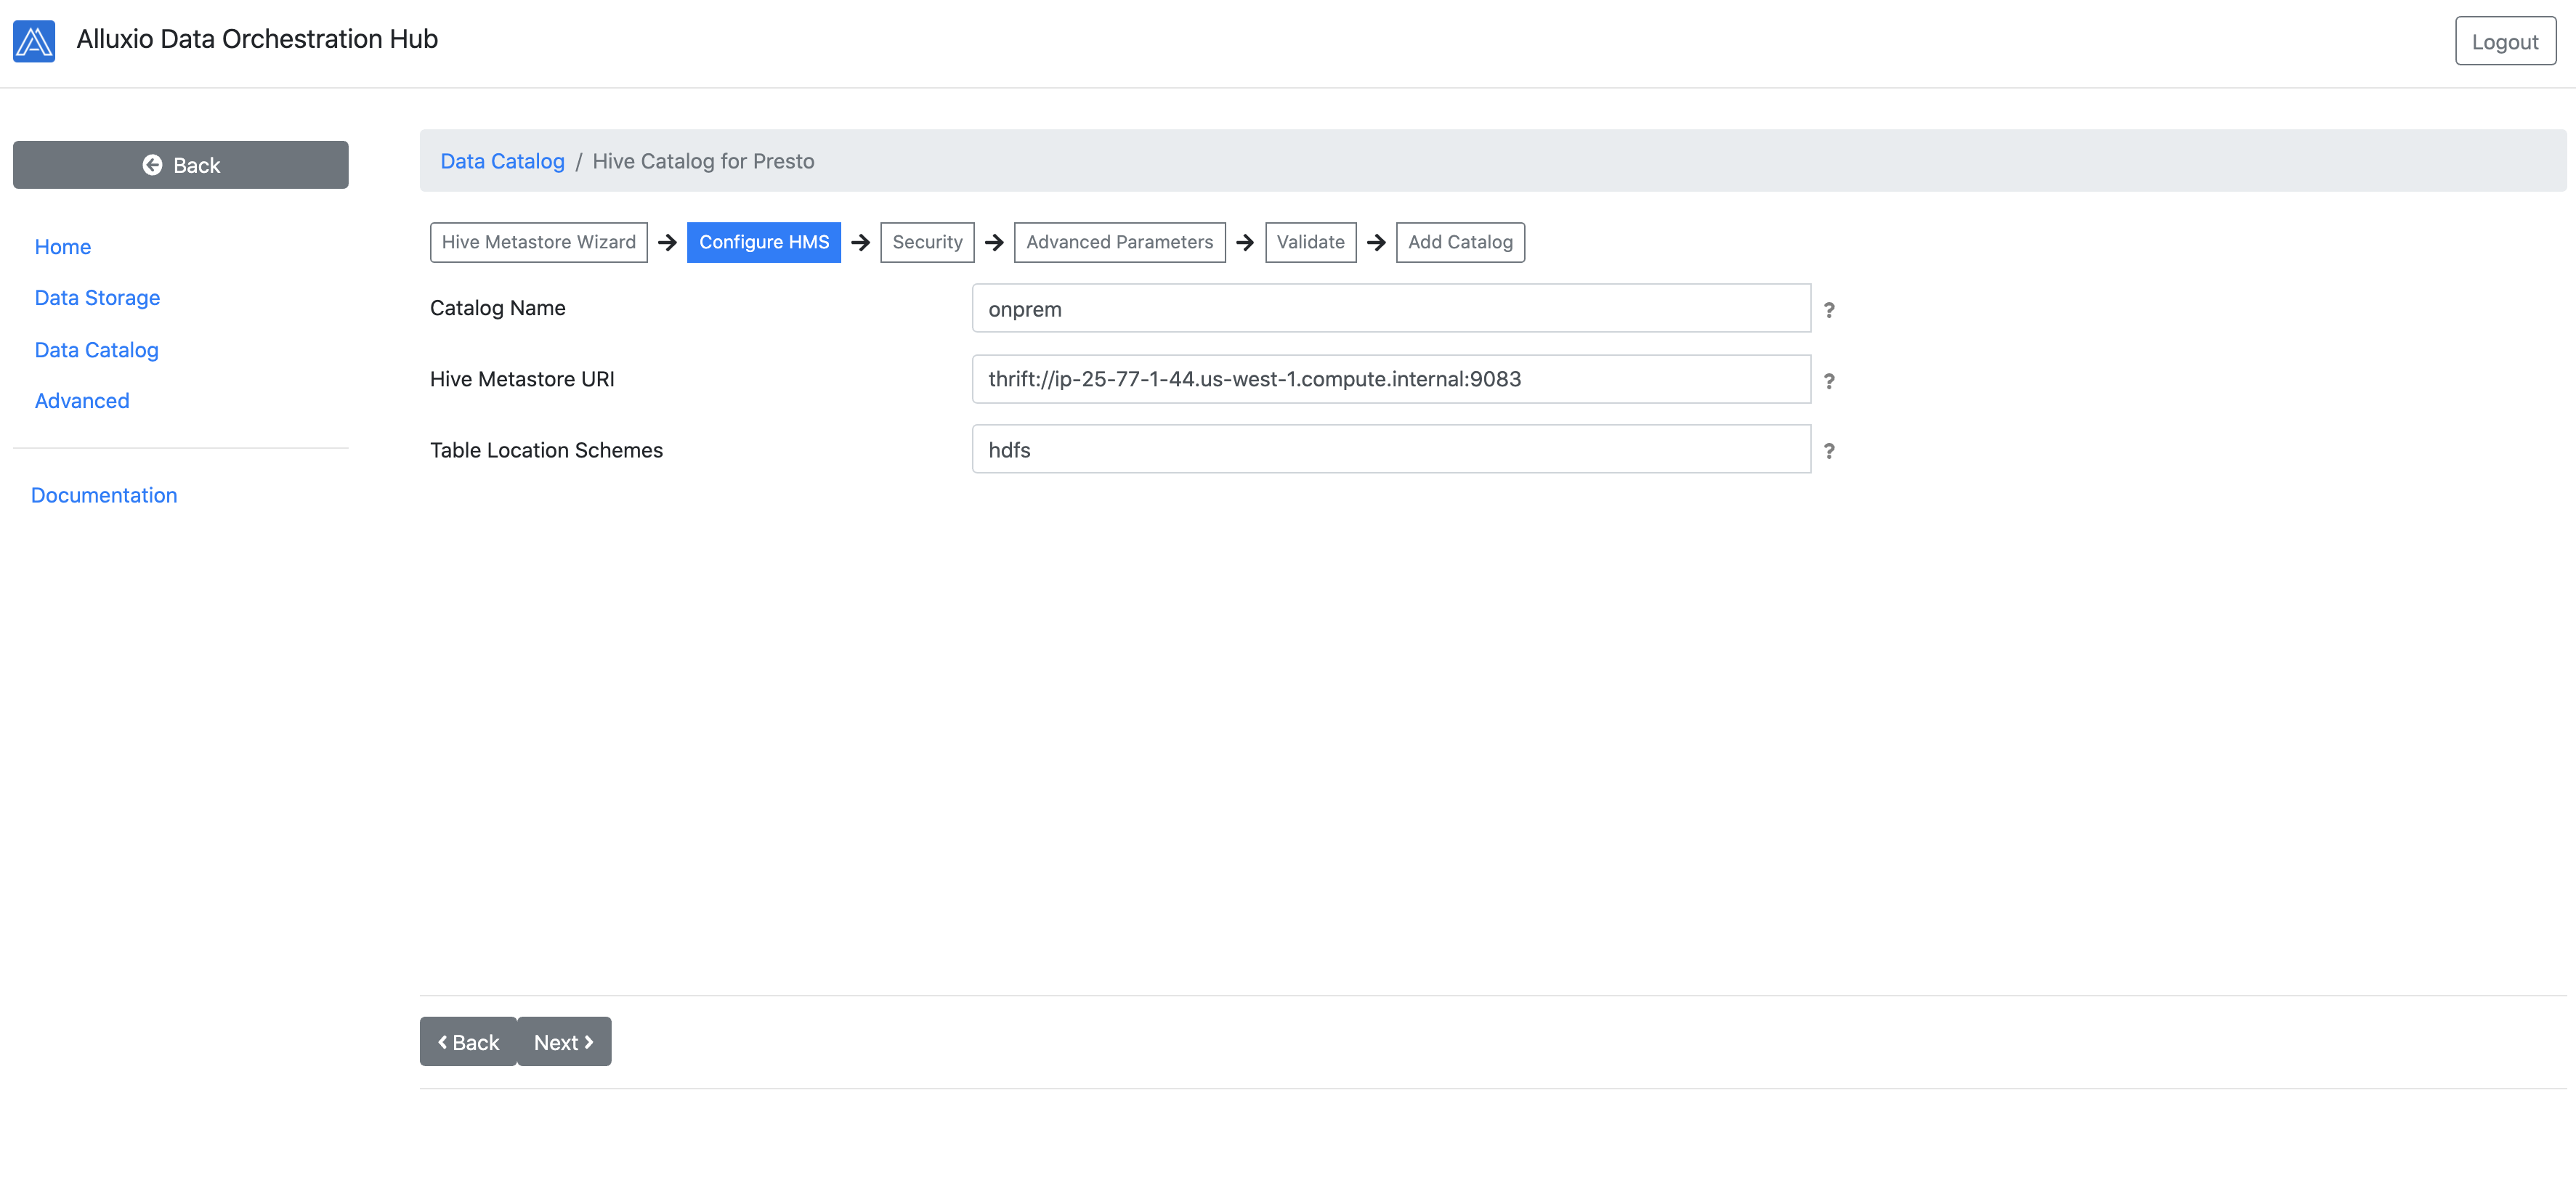
Task: Click the Hive Metastore URI label
Action: [x=522, y=379]
